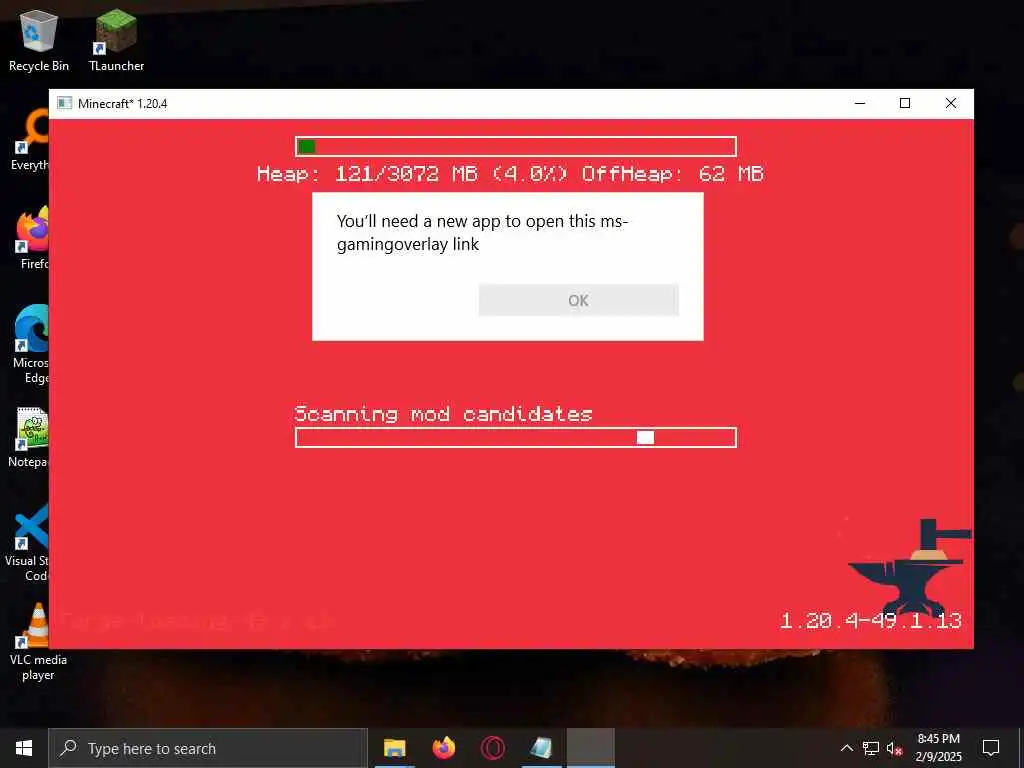This screenshot has width=1024, height=768.
Task: Open network status tray icon
Action: click(871, 748)
